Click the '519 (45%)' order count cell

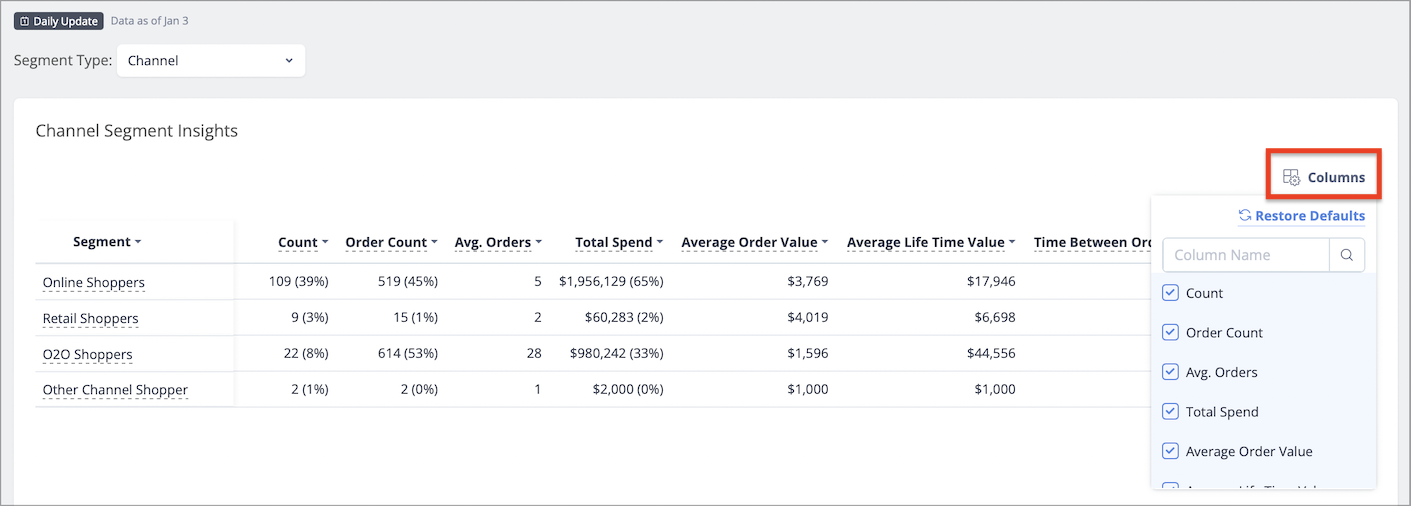pos(406,281)
